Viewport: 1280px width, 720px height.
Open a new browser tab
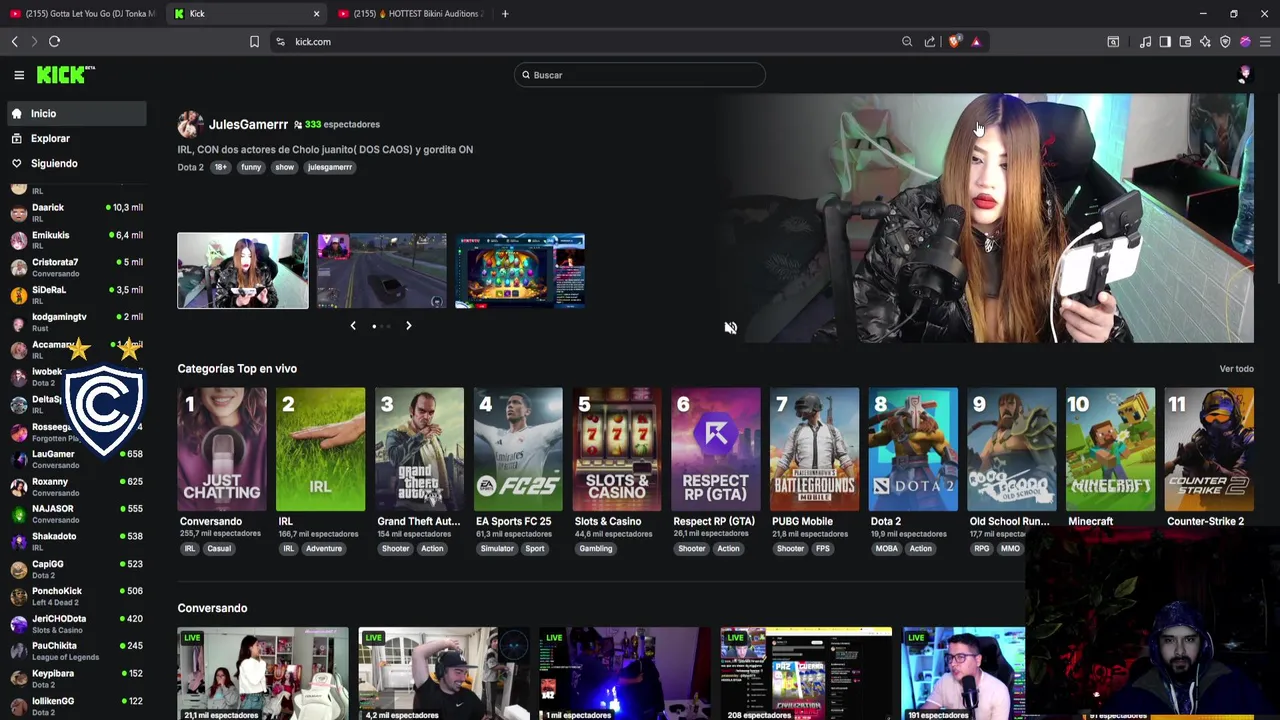505,14
